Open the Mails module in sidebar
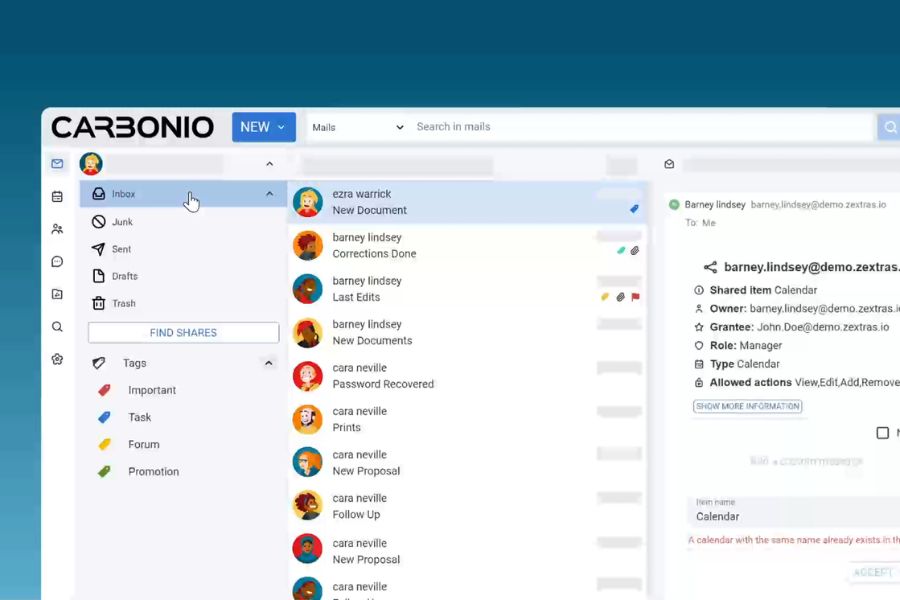 57,164
